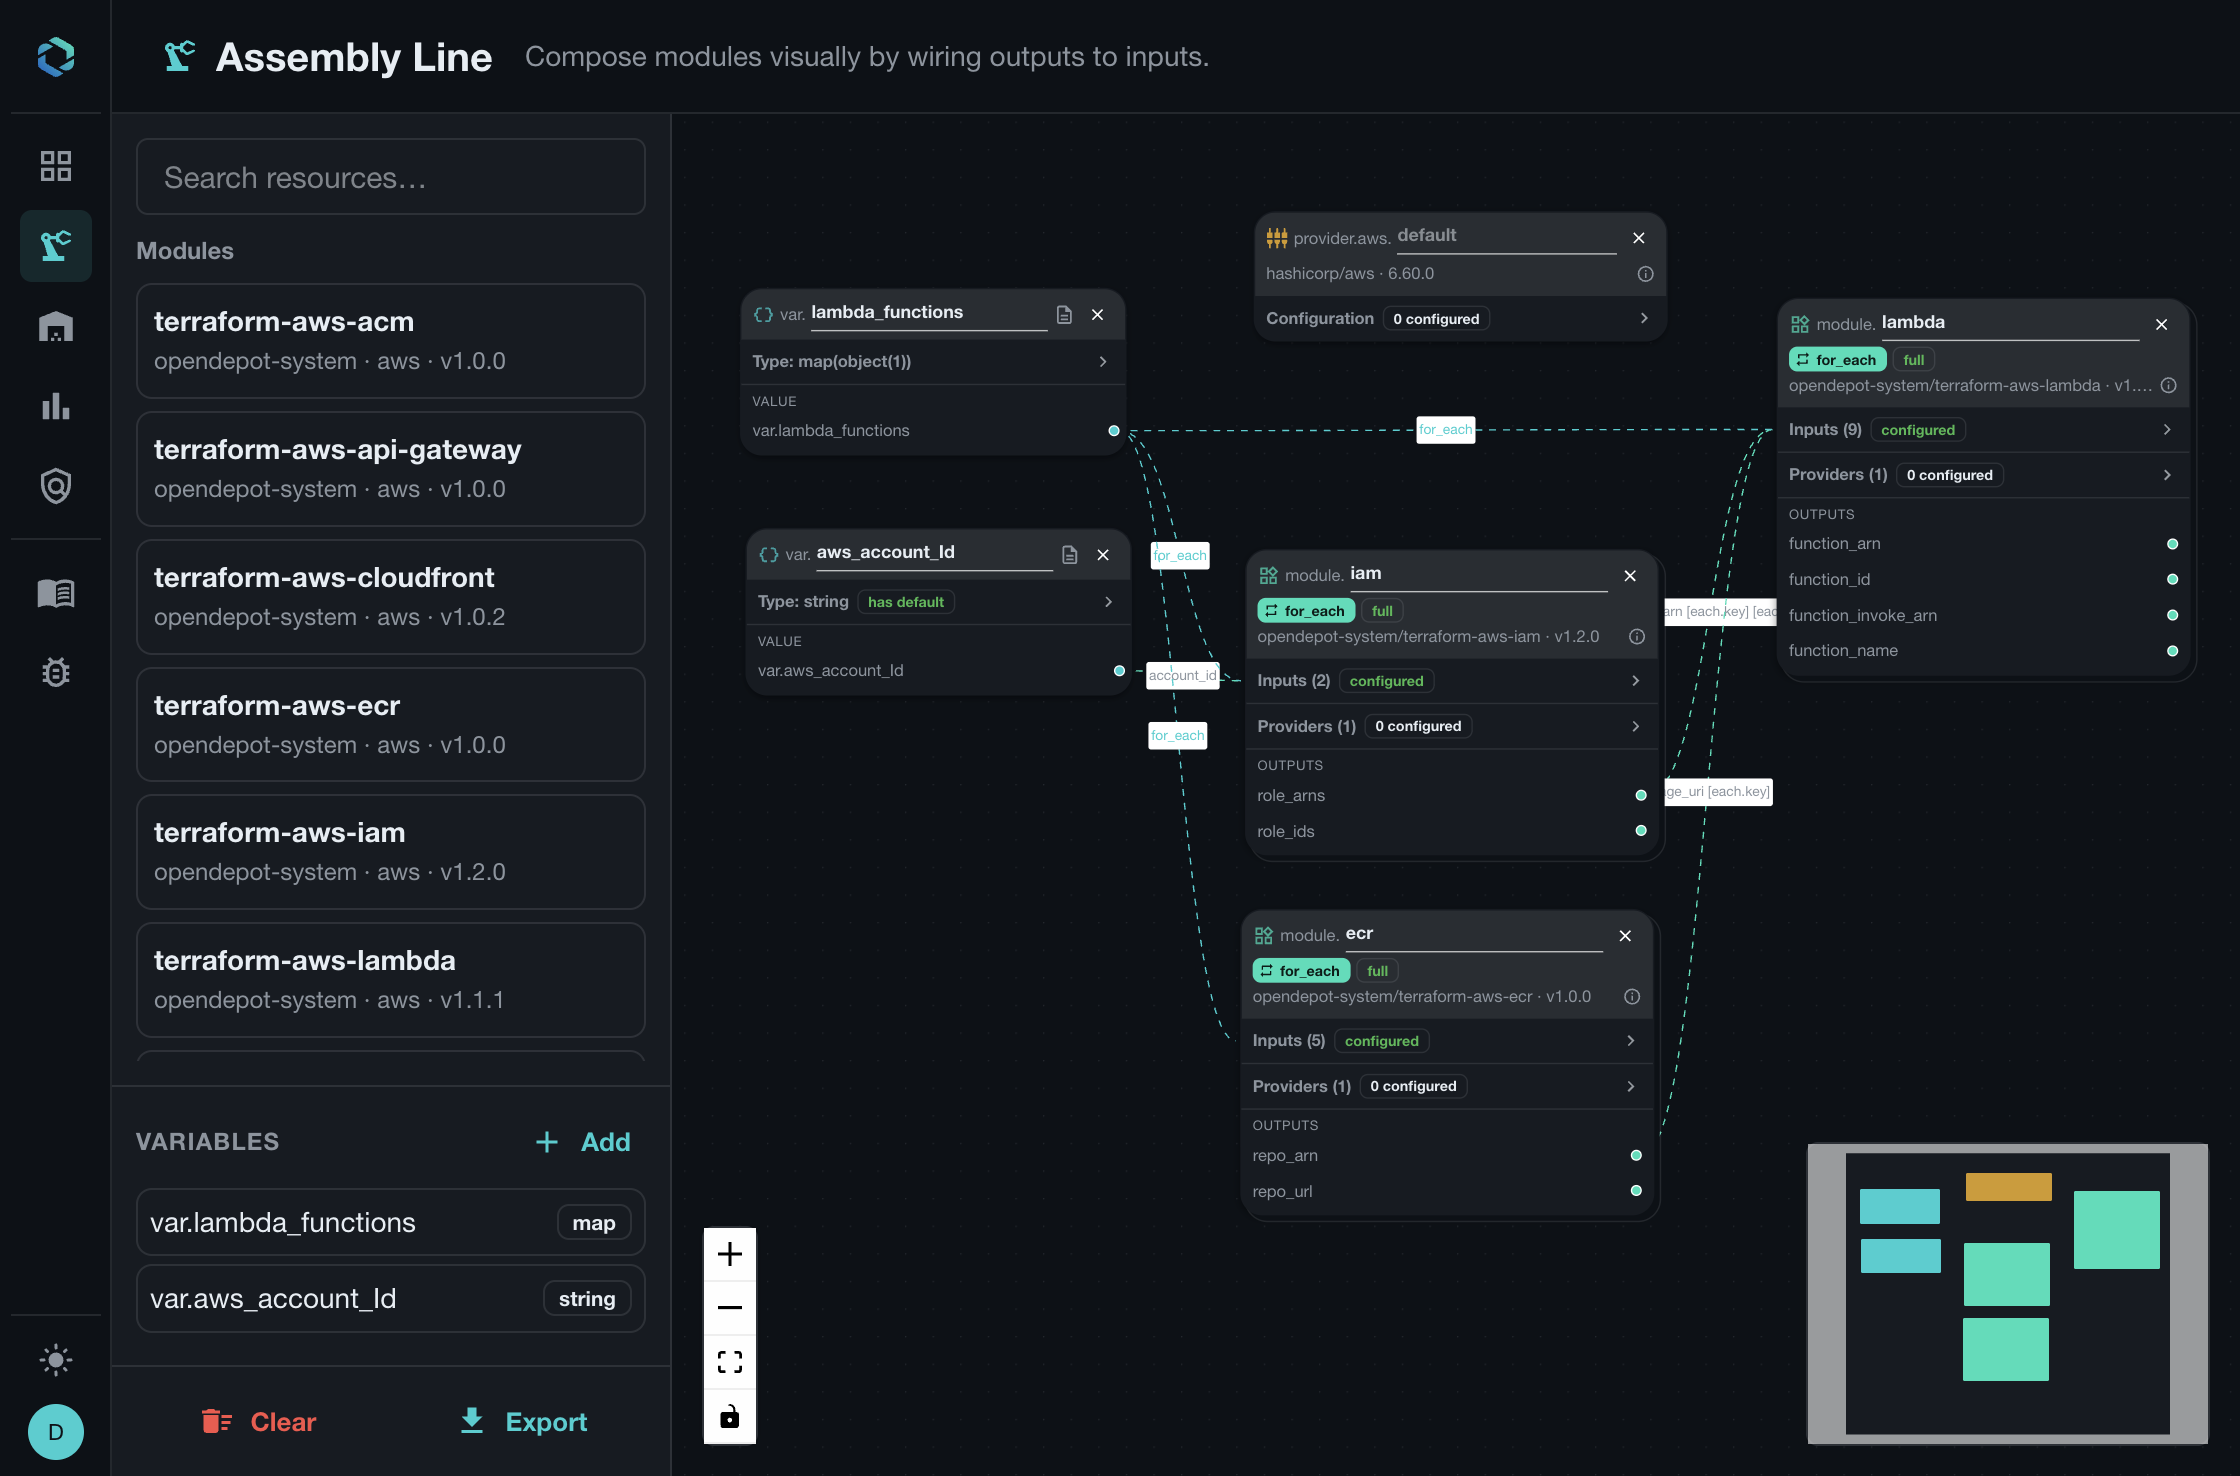Screen dimensions: 2240x1476
Task: Zoom out on the canvas
Action: click(x=730, y=1307)
